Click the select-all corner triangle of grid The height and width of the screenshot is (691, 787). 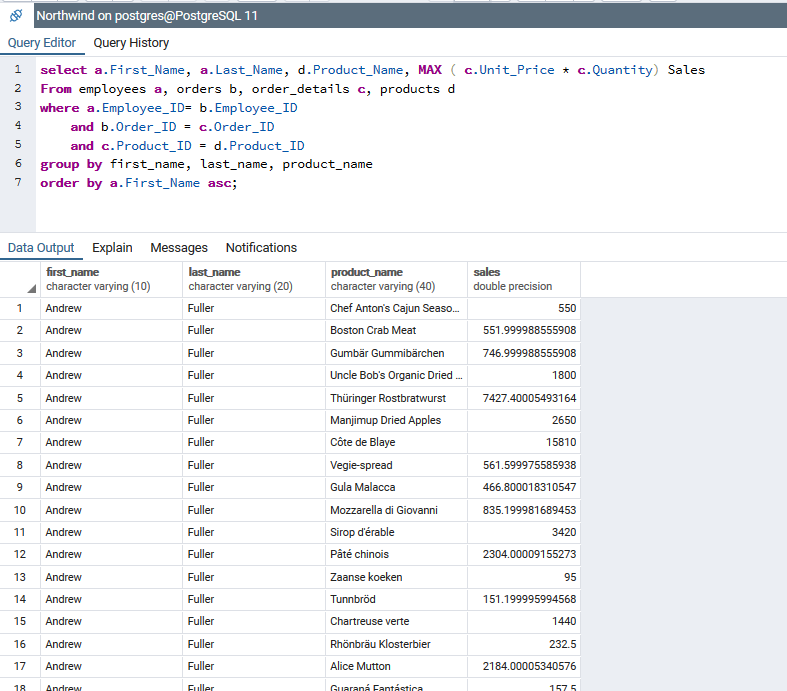click(32, 289)
